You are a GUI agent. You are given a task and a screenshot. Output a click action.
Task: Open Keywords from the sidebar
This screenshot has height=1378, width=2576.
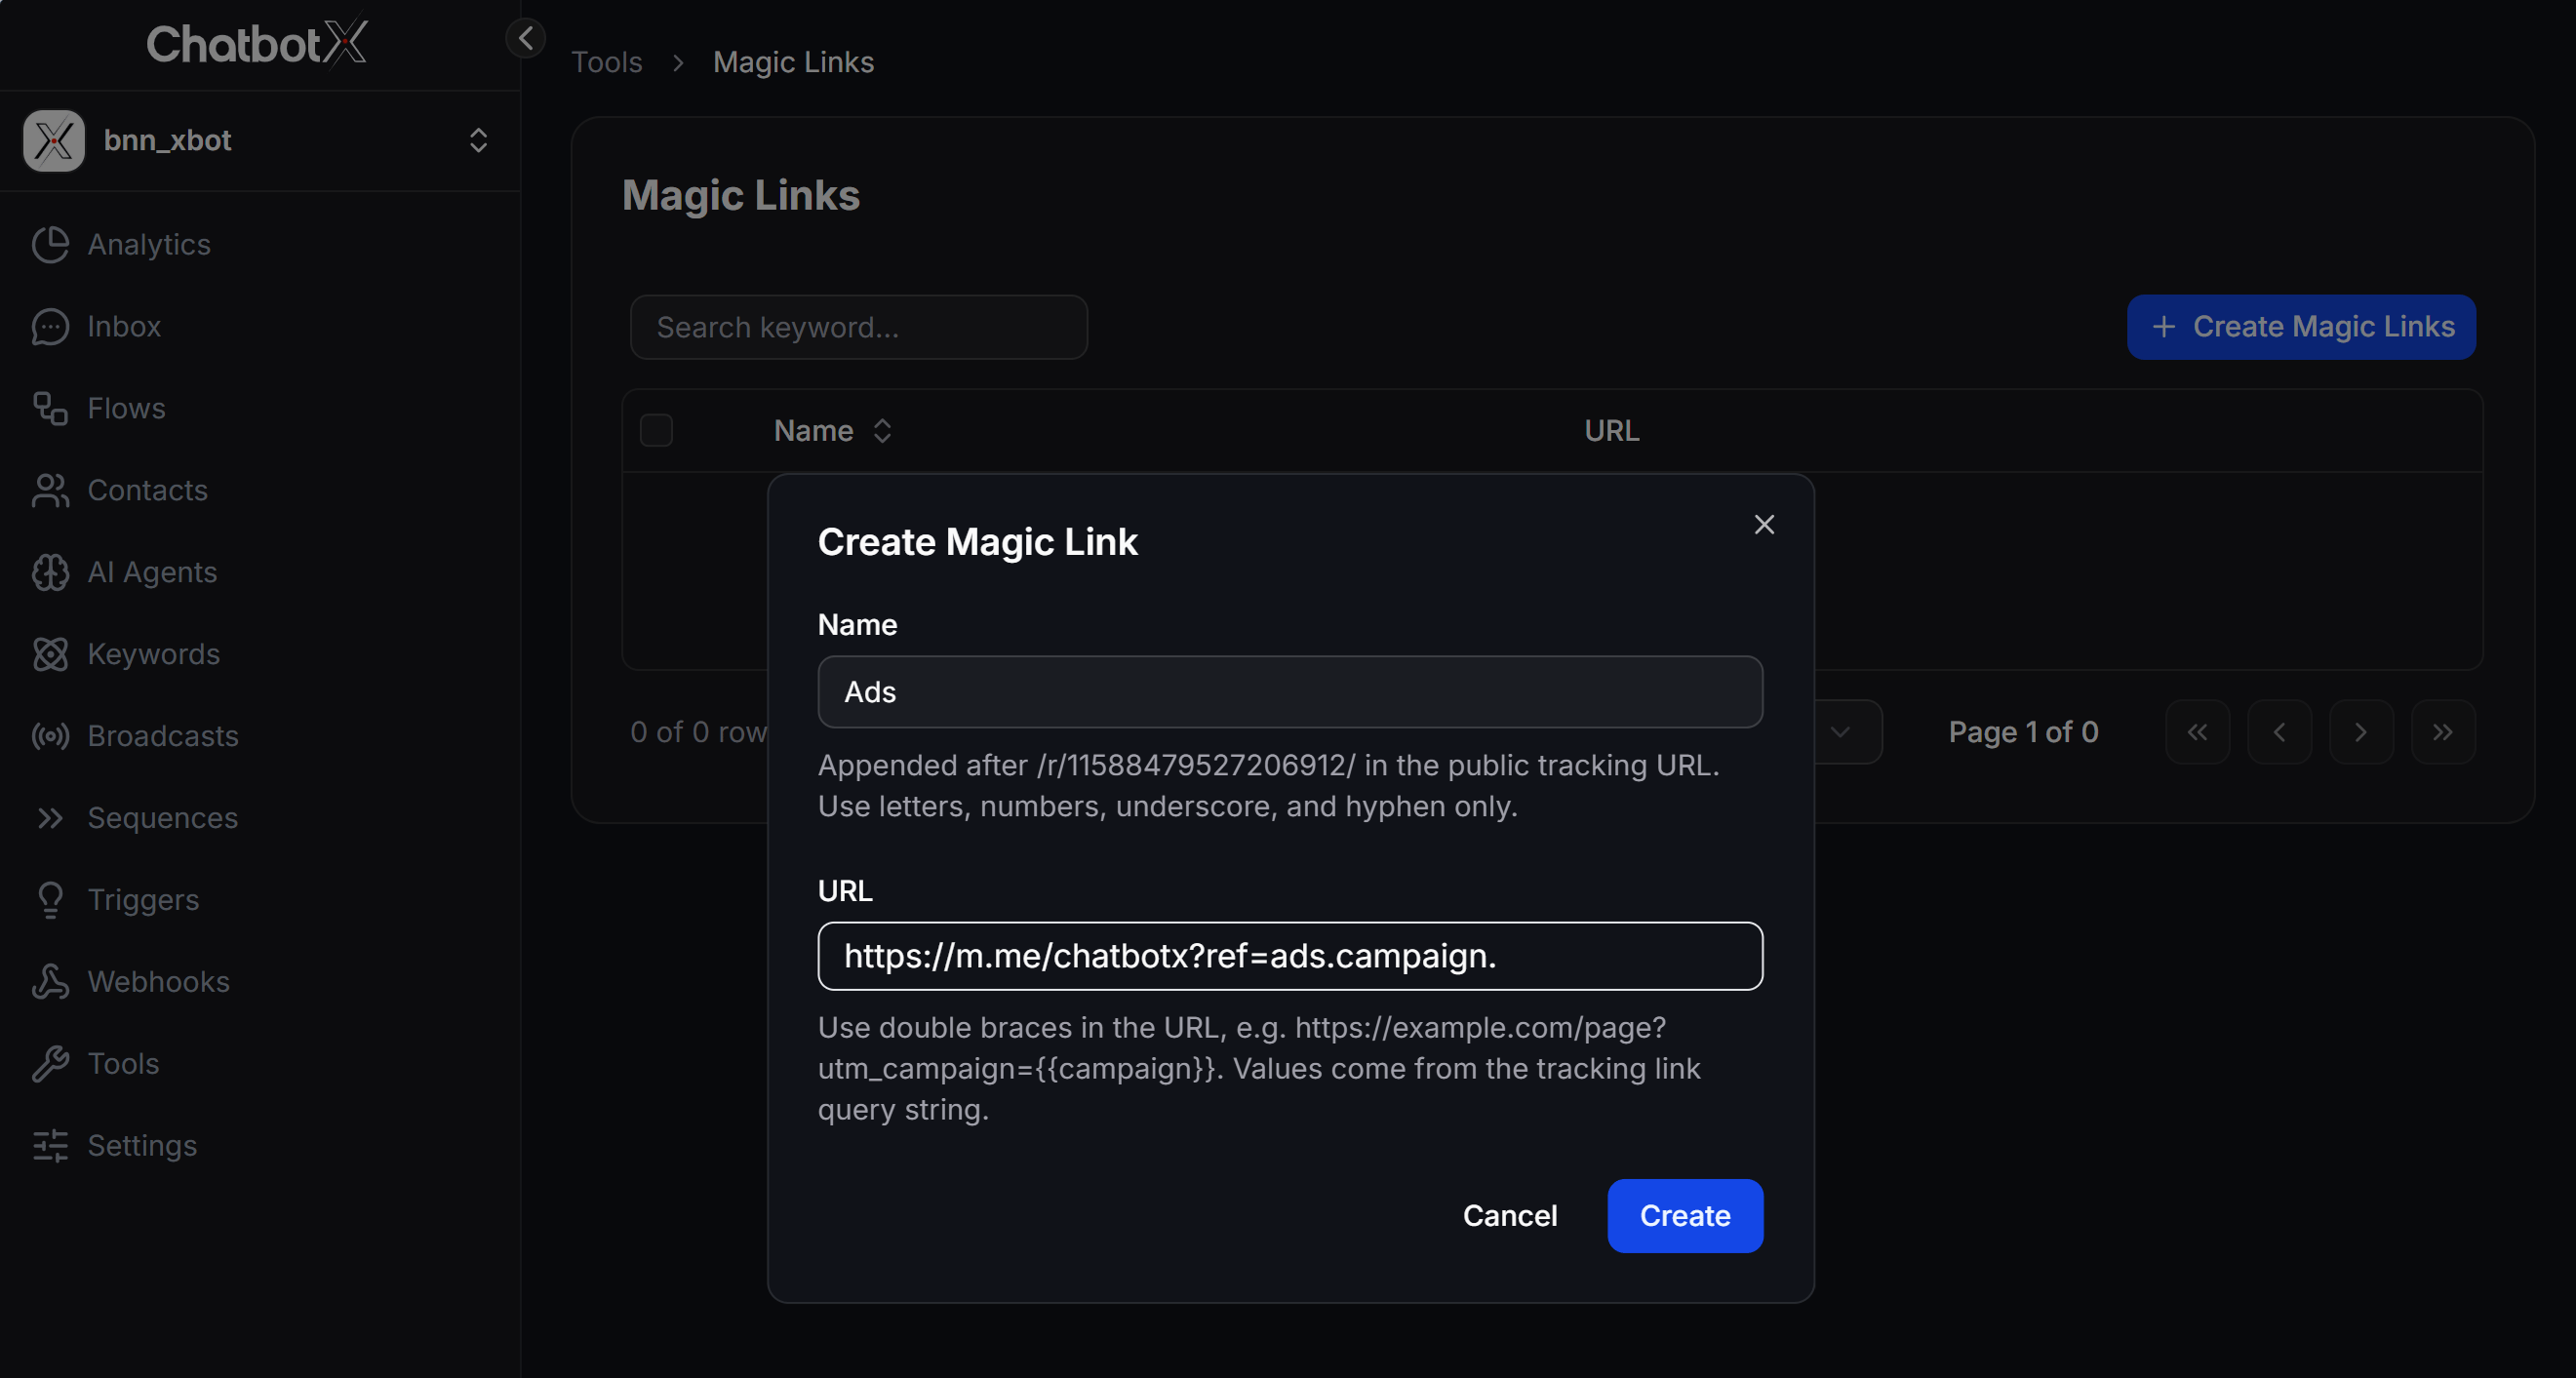pyautogui.click(x=153, y=655)
